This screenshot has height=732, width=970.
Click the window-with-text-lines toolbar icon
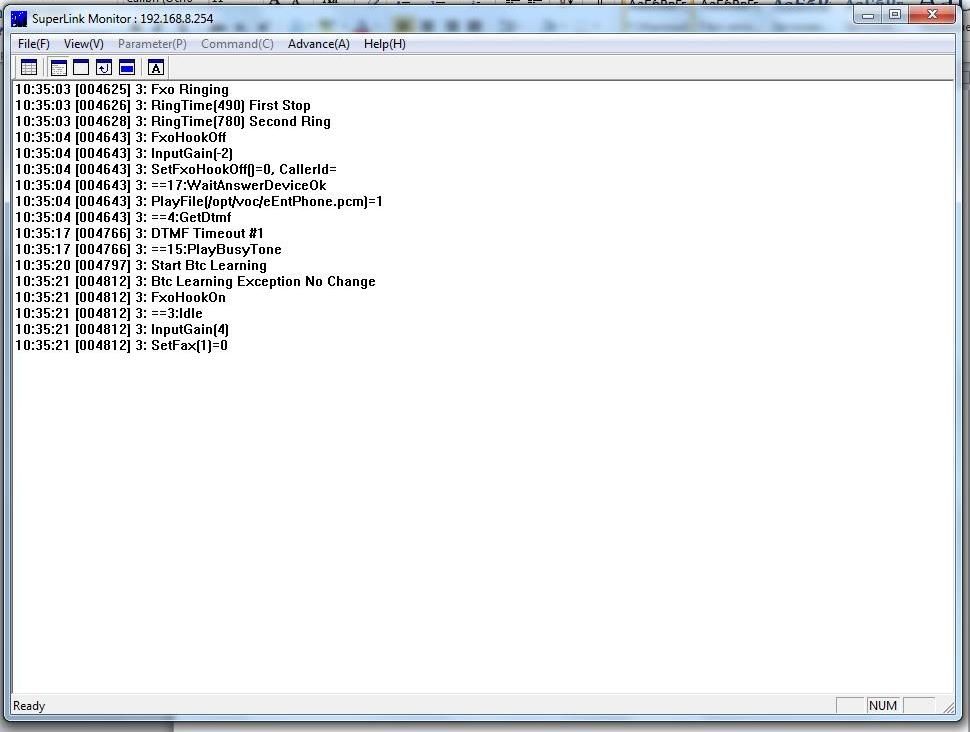pyautogui.click(x=59, y=68)
